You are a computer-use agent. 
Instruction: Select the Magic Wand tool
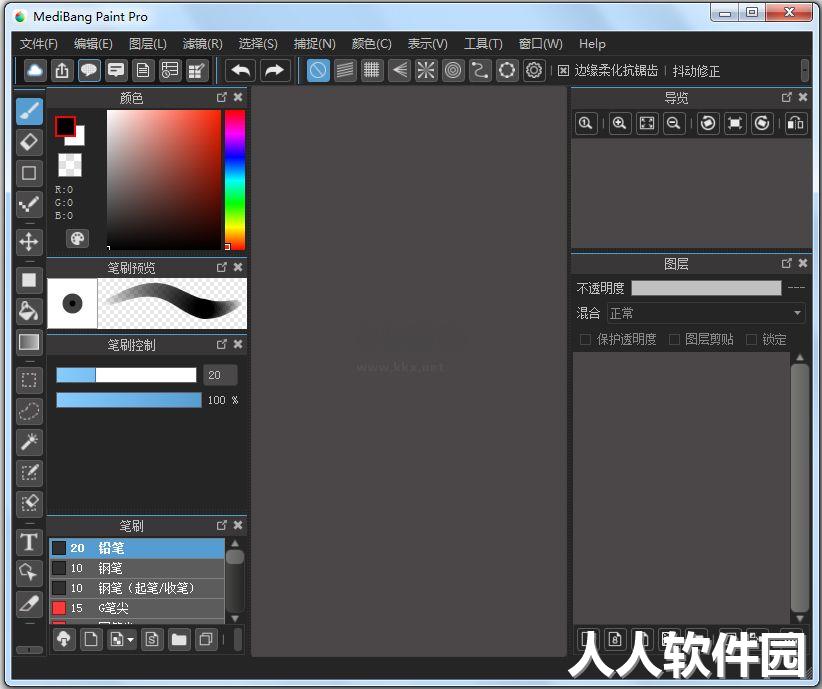tap(29, 442)
